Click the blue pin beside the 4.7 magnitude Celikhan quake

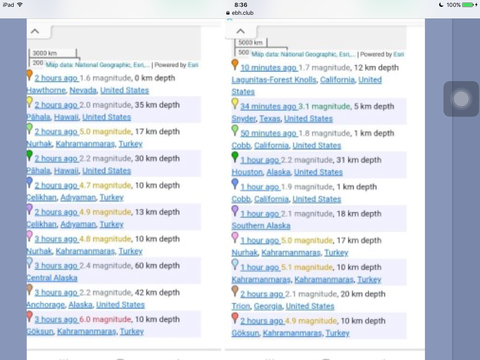(x=29, y=182)
